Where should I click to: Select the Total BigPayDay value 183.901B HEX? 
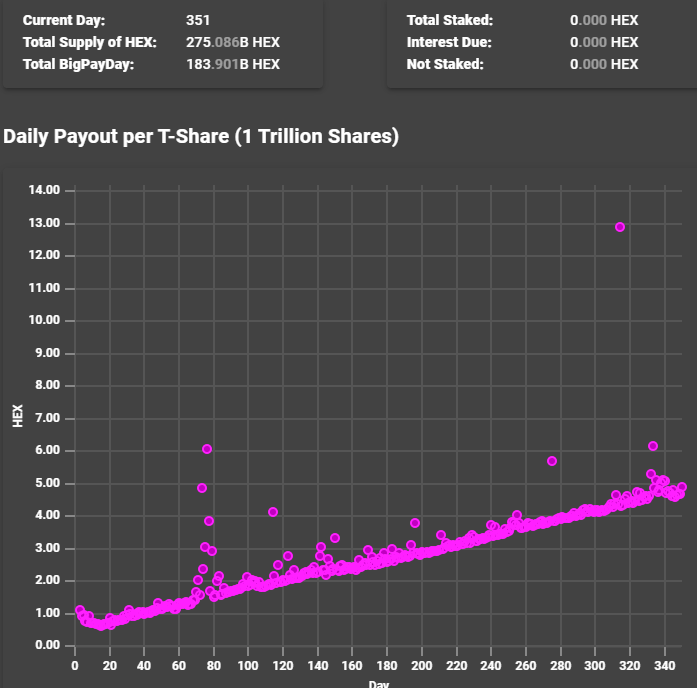233,64
